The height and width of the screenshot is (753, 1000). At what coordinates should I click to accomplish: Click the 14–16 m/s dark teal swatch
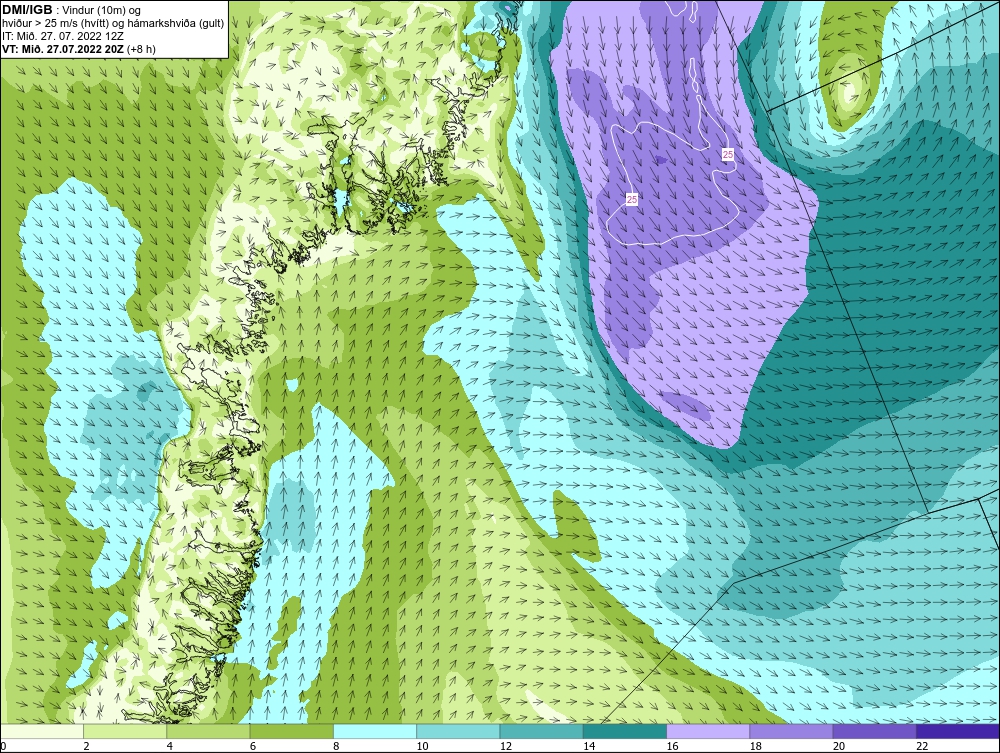[625, 731]
